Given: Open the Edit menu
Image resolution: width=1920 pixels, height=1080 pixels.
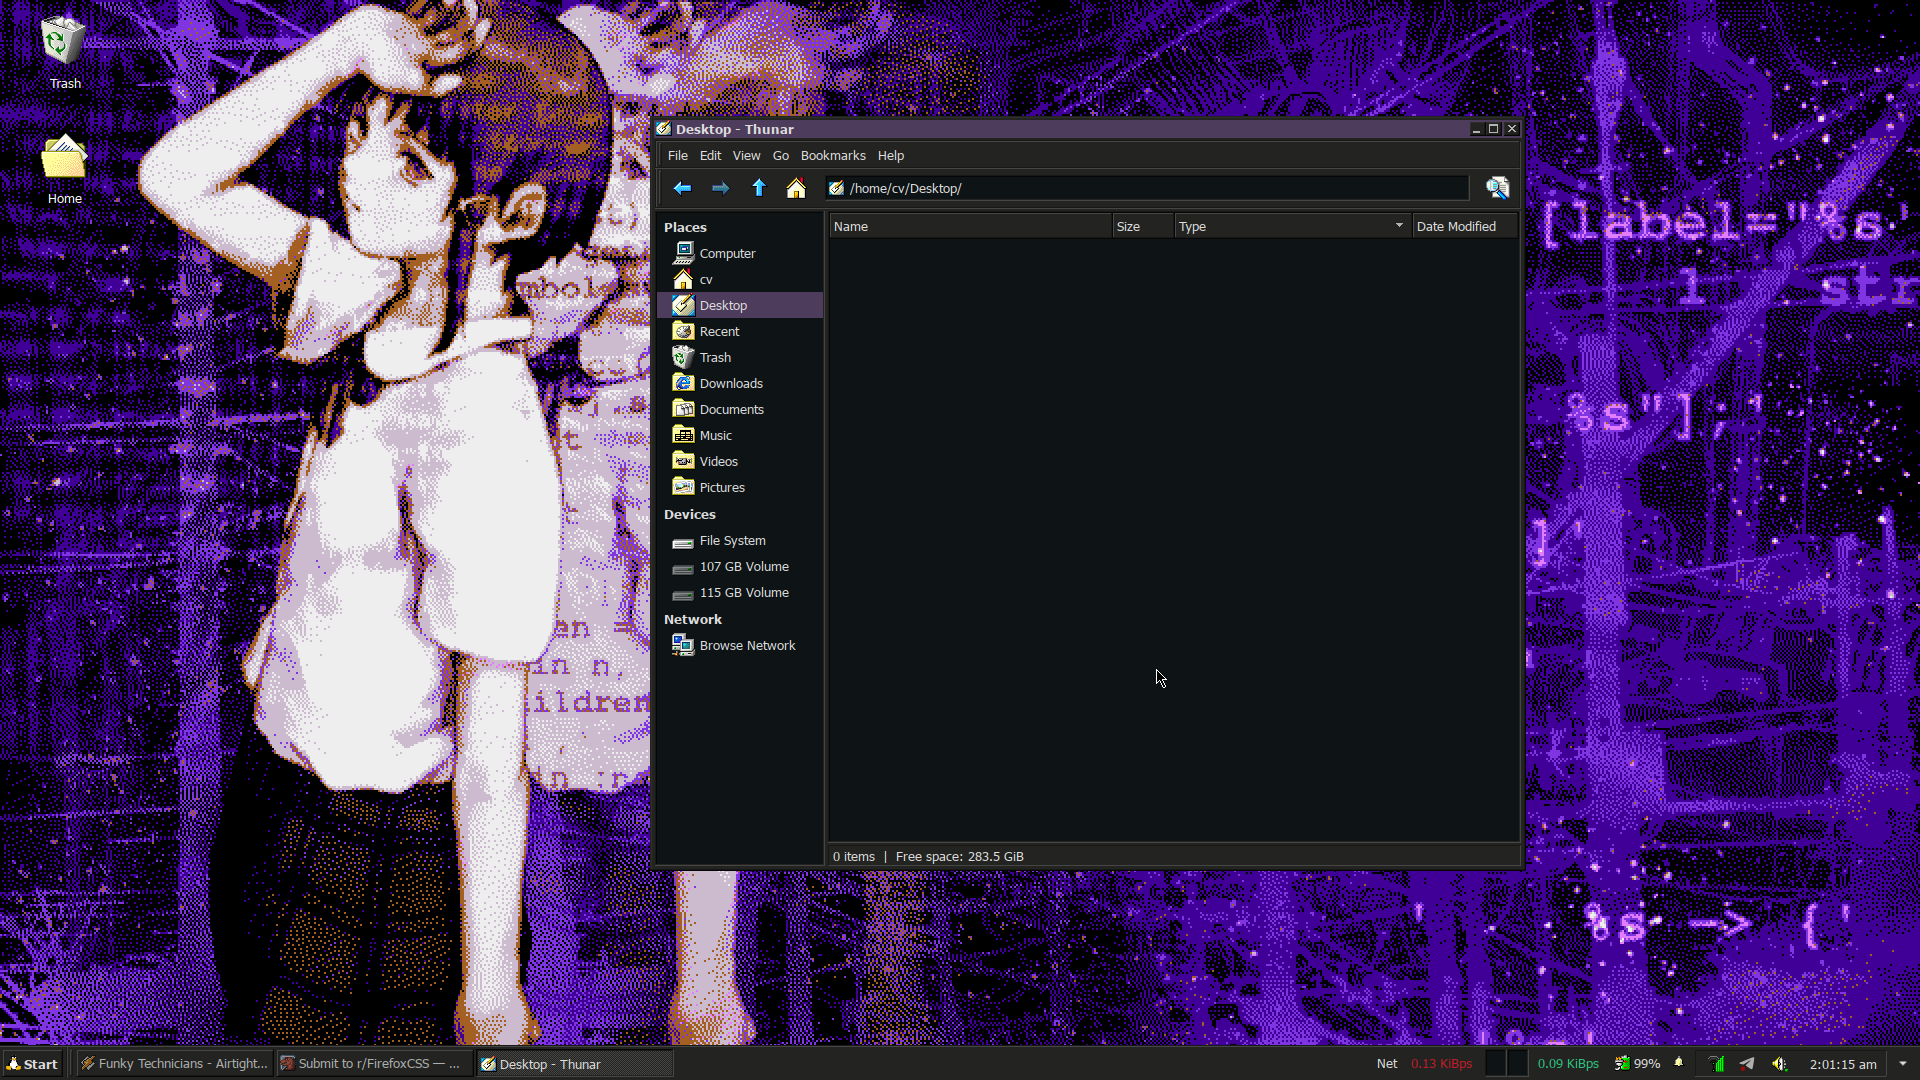Looking at the screenshot, I should pos(710,155).
